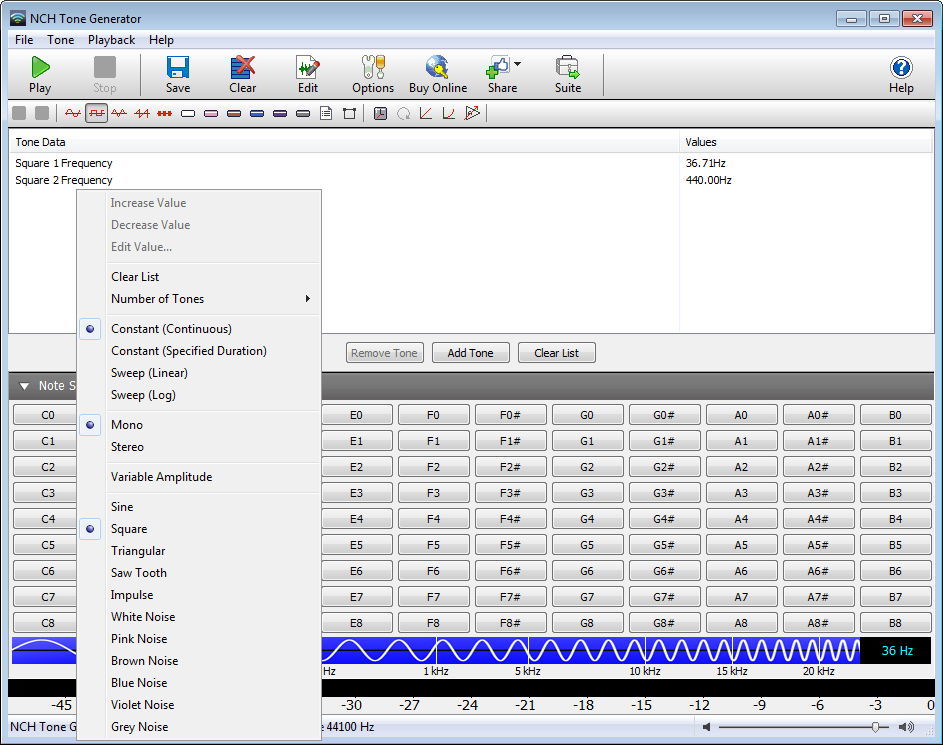The image size is (943, 745).
Task: Click the document page small toolbar icon
Action: tap(326, 113)
